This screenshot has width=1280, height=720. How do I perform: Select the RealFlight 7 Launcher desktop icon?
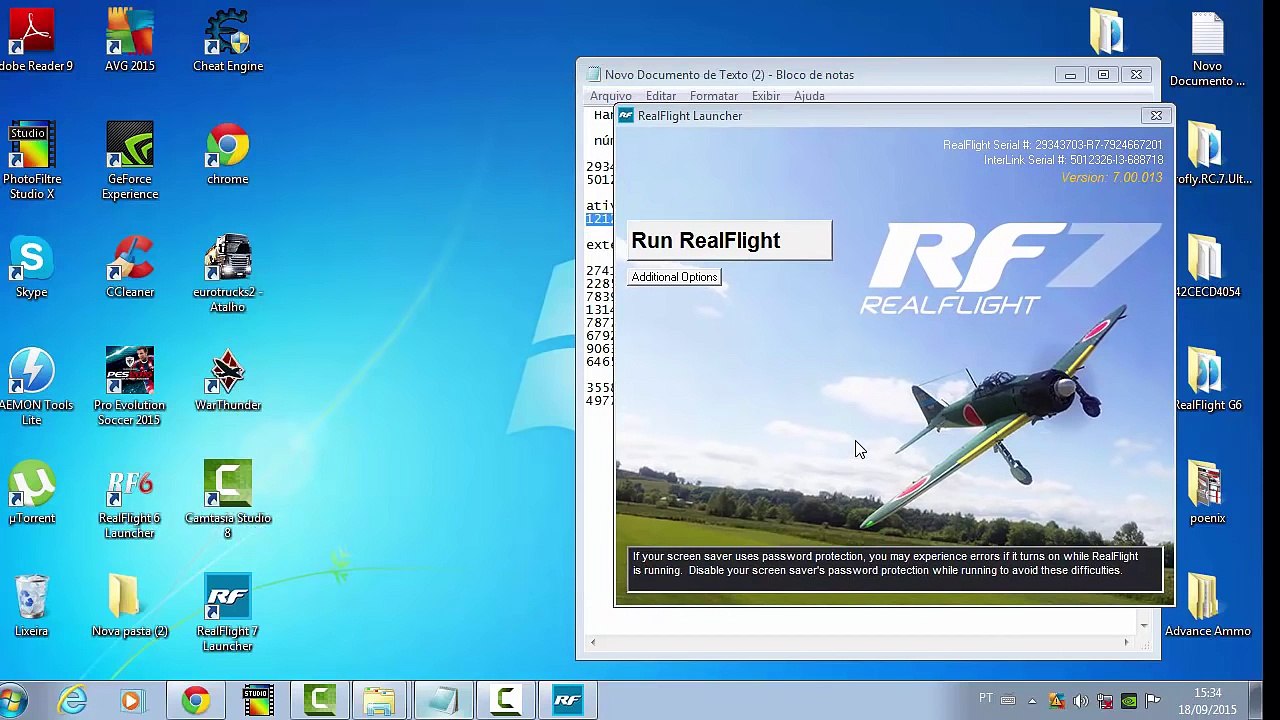(x=228, y=614)
